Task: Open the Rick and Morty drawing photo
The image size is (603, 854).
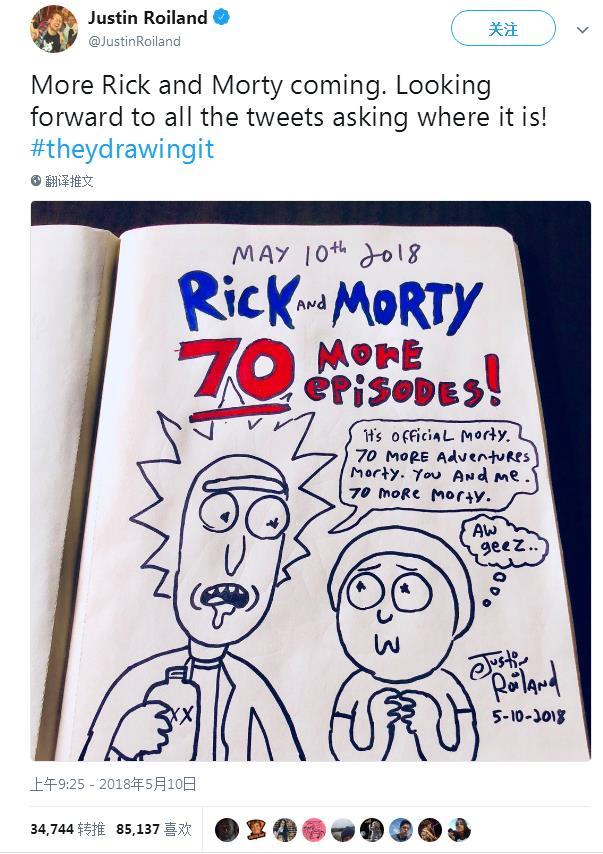Action: pyautogui.click(x=310, y=481)
